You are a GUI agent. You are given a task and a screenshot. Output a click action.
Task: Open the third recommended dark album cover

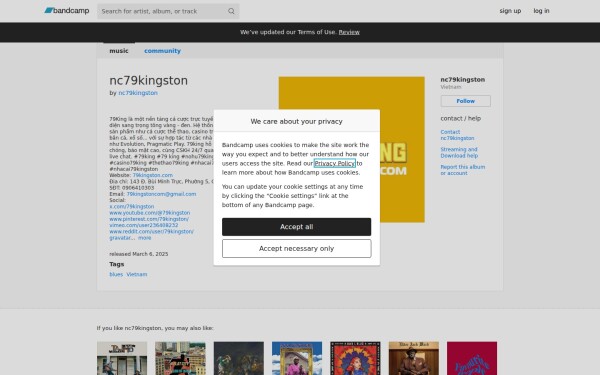[x=239, y=358]
